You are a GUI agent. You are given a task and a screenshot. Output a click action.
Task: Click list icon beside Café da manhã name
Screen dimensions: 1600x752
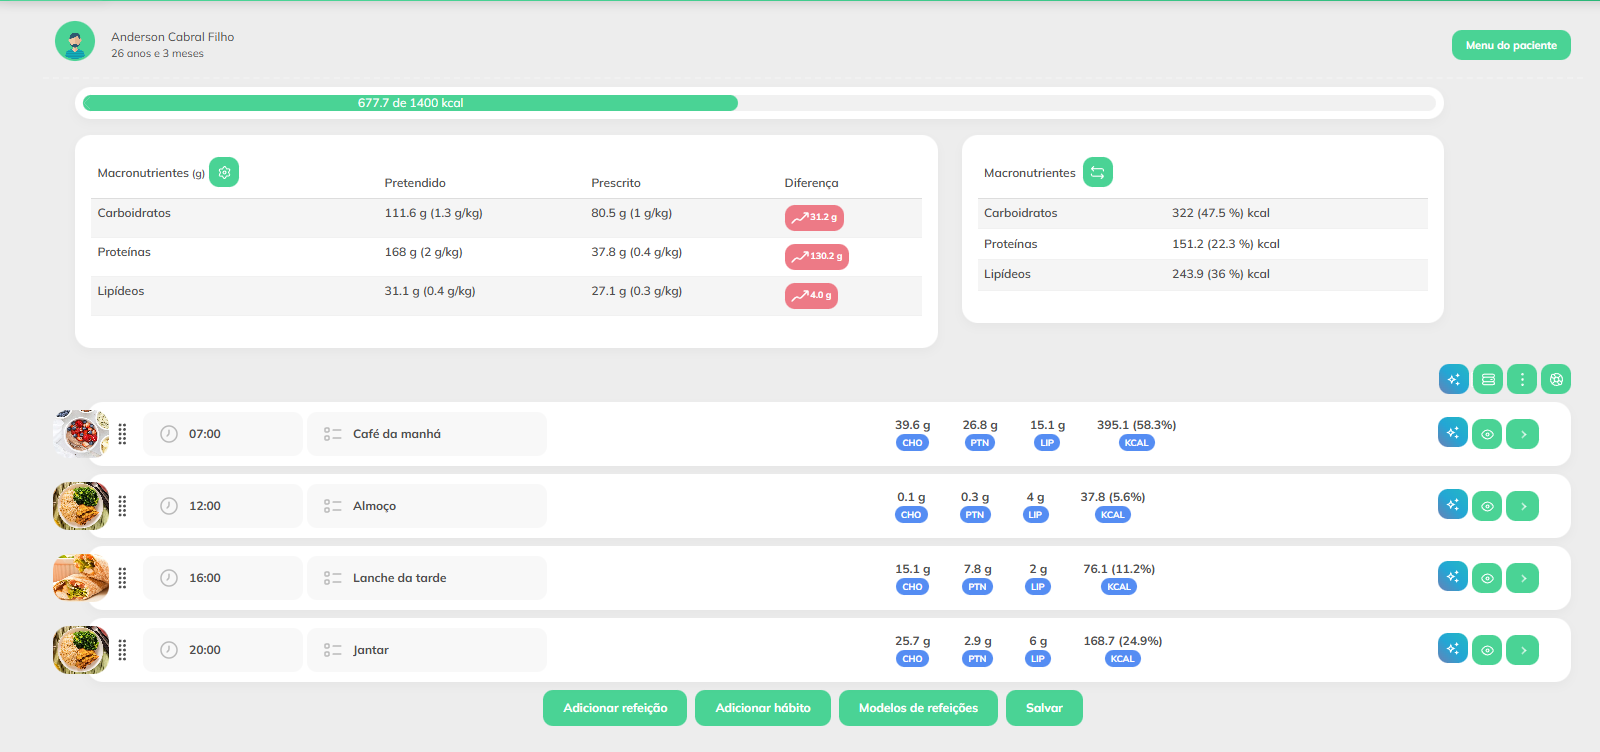pos(332,434)
